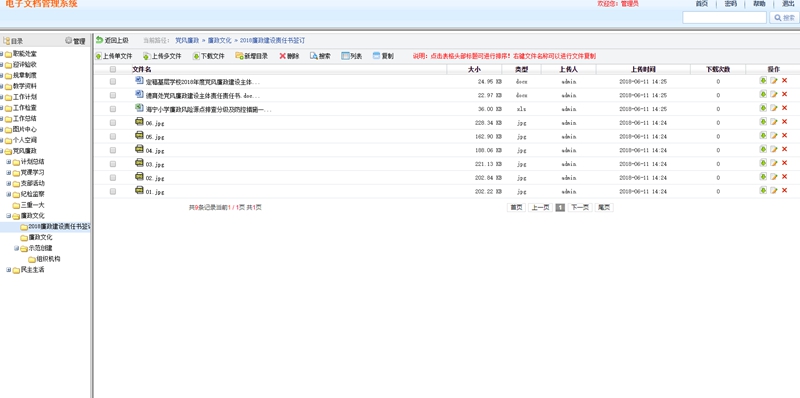Download 02.jpg from the operations column
Screen dimensions: 800x398
(x=763, y=177)
